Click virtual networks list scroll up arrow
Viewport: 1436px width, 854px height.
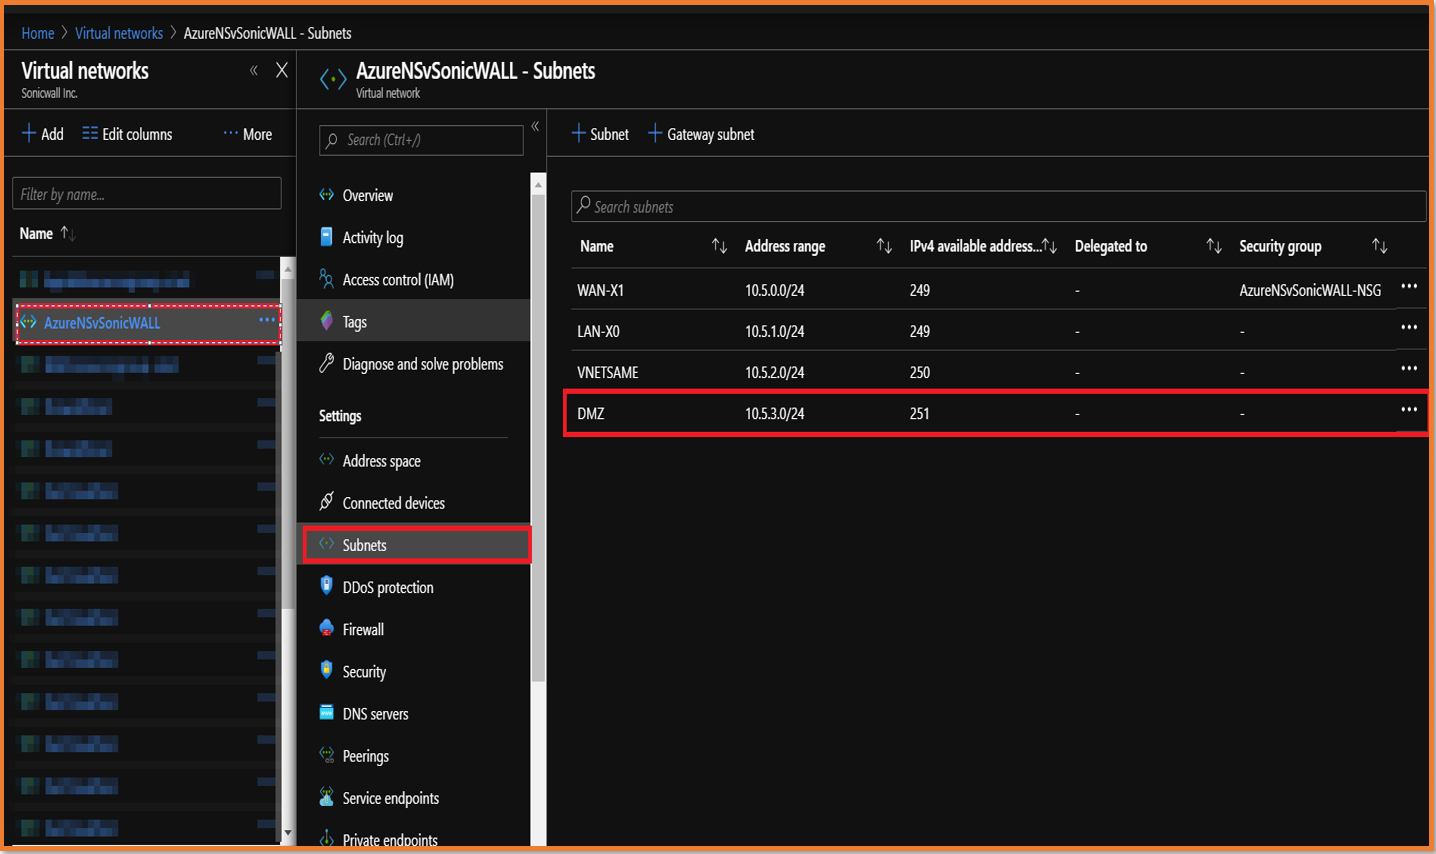pyautogui.click(x=288, y=269)
